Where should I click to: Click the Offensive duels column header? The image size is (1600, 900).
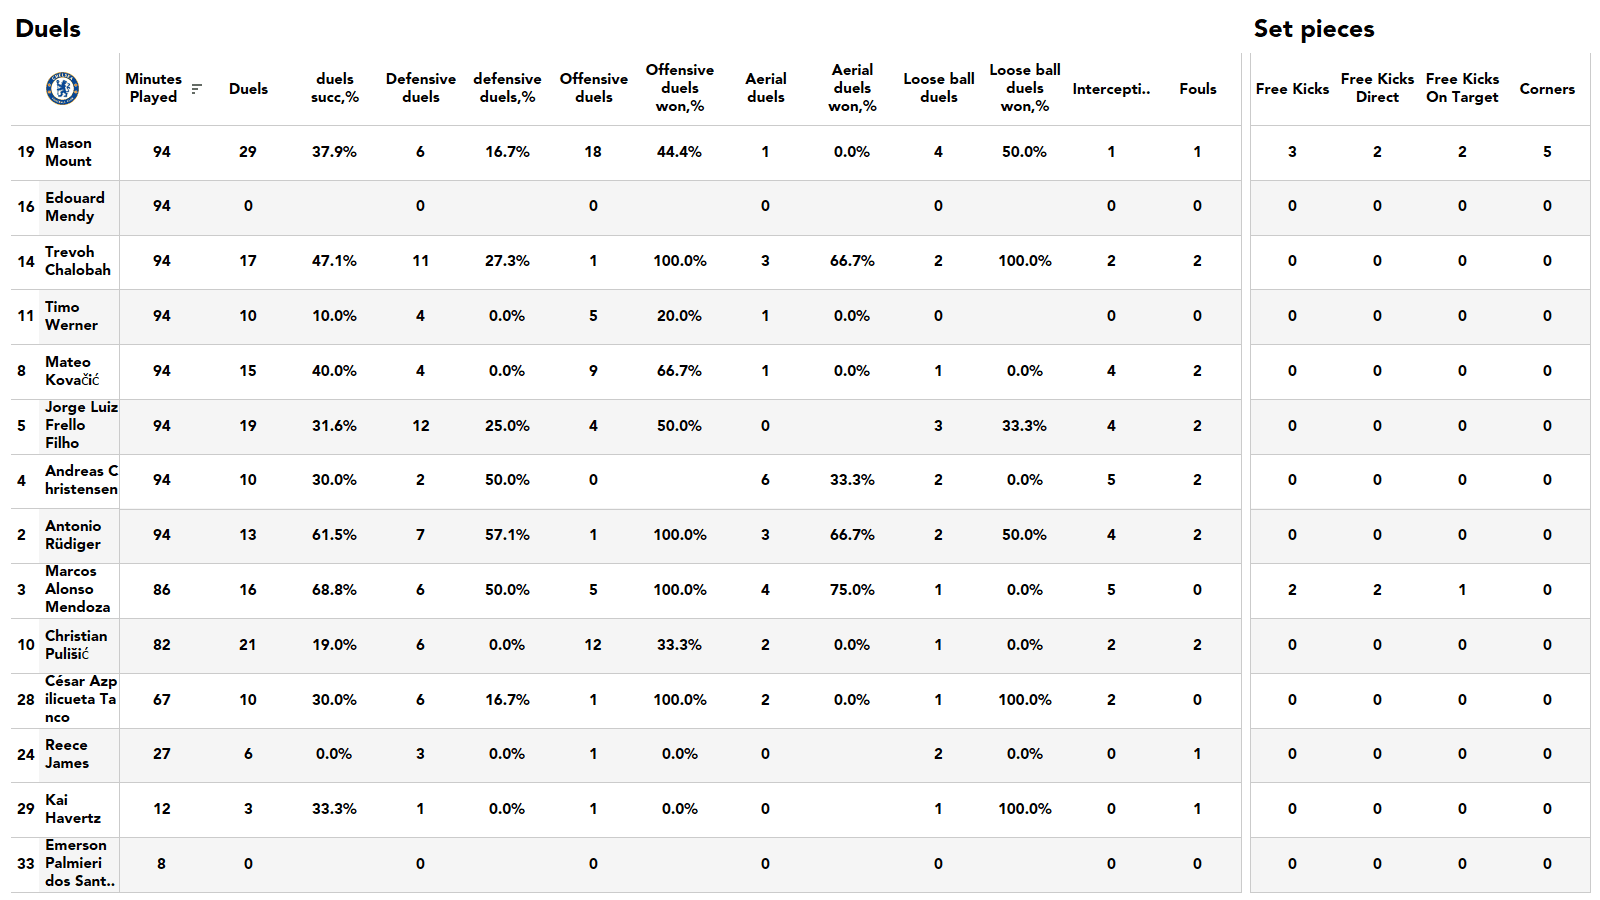click(594, 88)
